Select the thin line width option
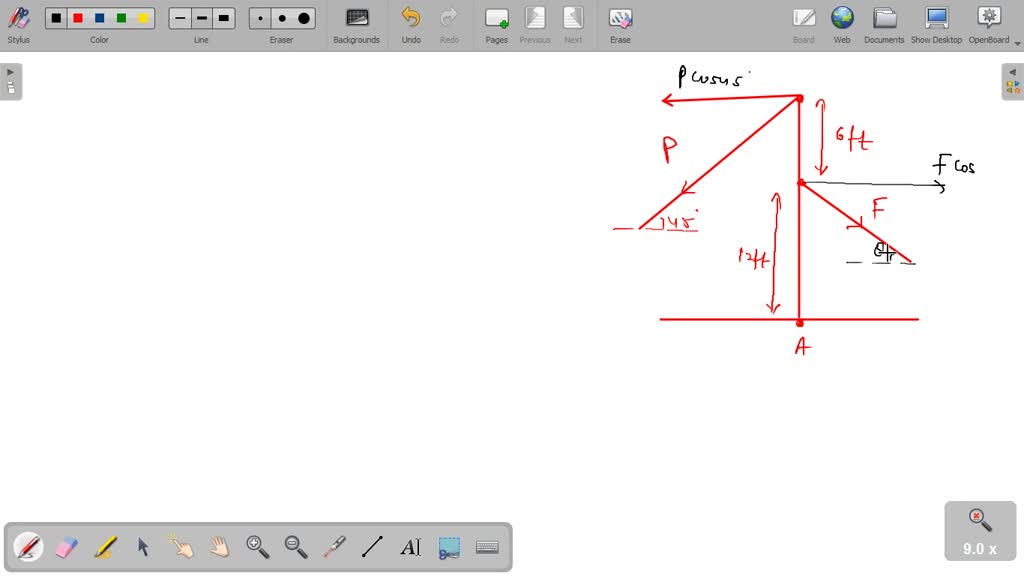Image resolution: width=1024 pixels, height=576 pixels. point(180,18)
